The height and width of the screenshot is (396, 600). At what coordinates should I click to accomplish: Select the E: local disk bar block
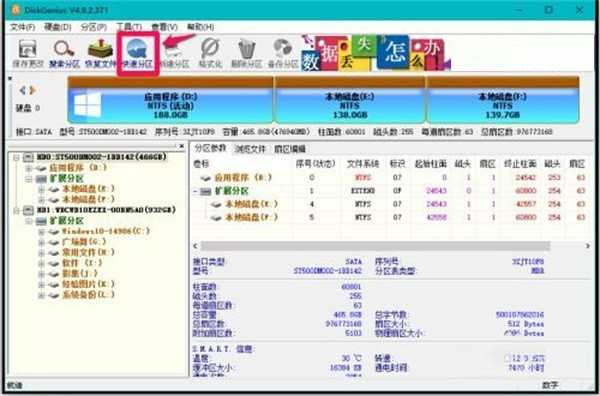click(349, 99)
